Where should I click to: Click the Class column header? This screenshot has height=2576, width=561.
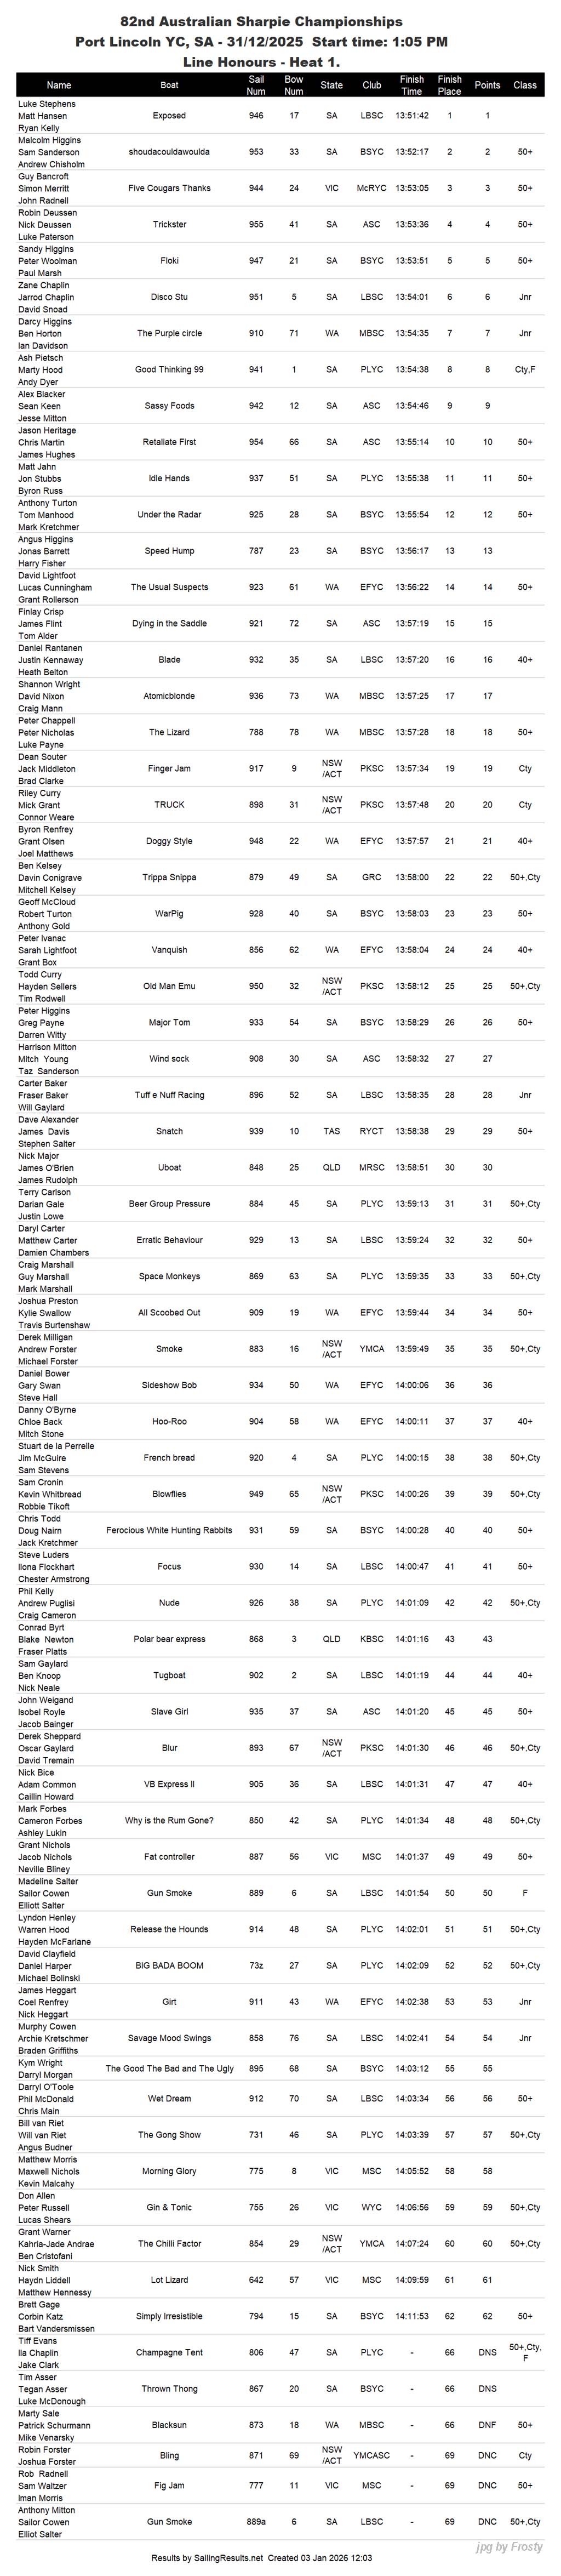point(525,85)
